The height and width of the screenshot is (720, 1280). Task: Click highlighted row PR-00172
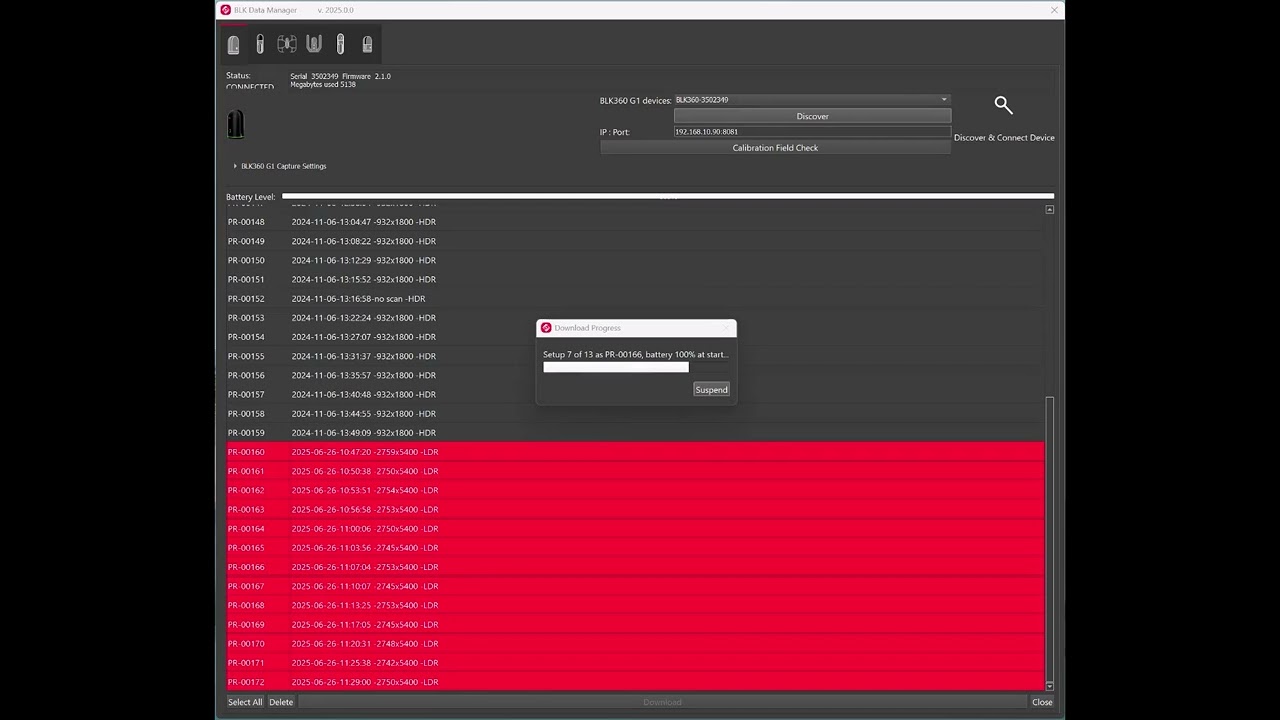click(x=635, y=682)
